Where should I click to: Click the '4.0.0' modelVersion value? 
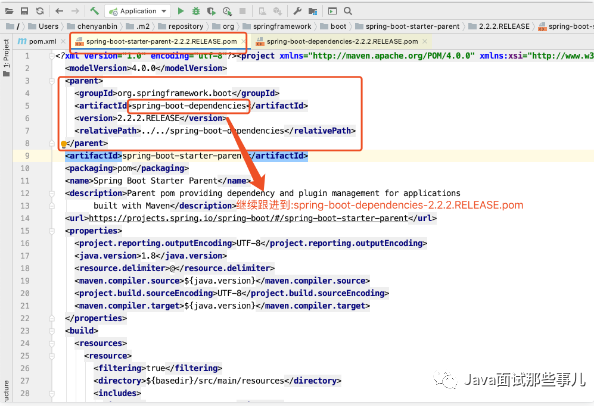pos(144,68)
